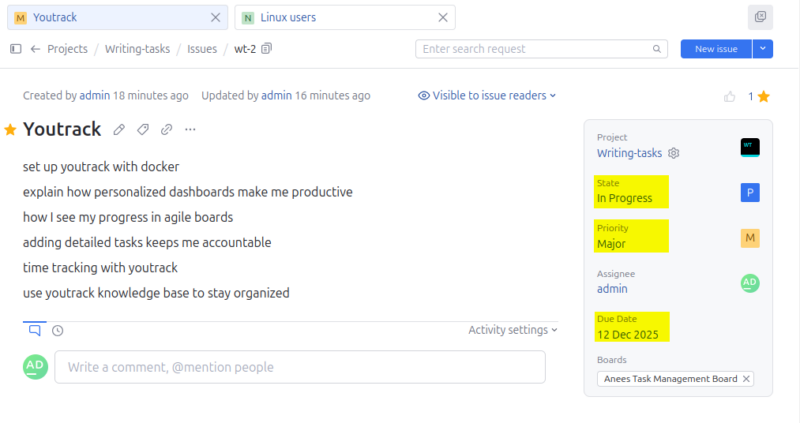Close the Youtrack tab
The height and width of the screenshot is (423, 800).
(x=216, y=17)
